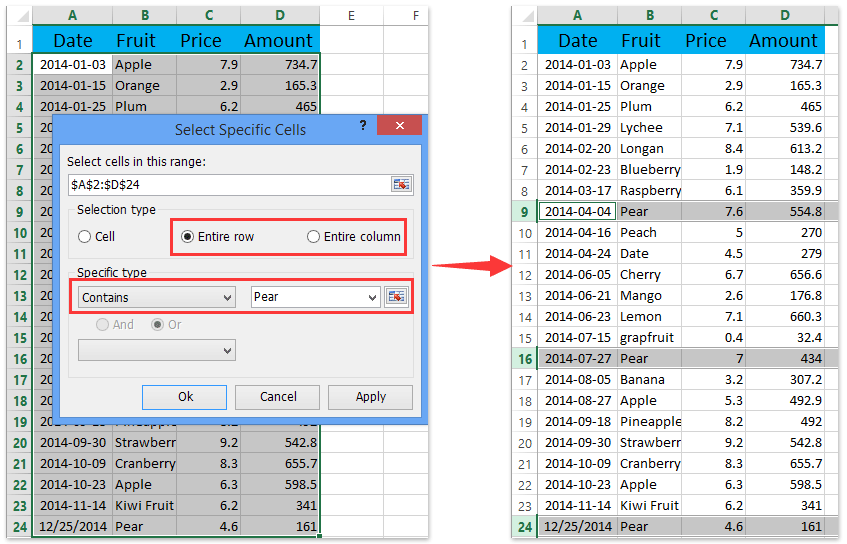The height and width of the screenshot is (544, 847).
Task: Click the range picker icon beside $A$2:$D$24
Action: [x=401, y=185]
